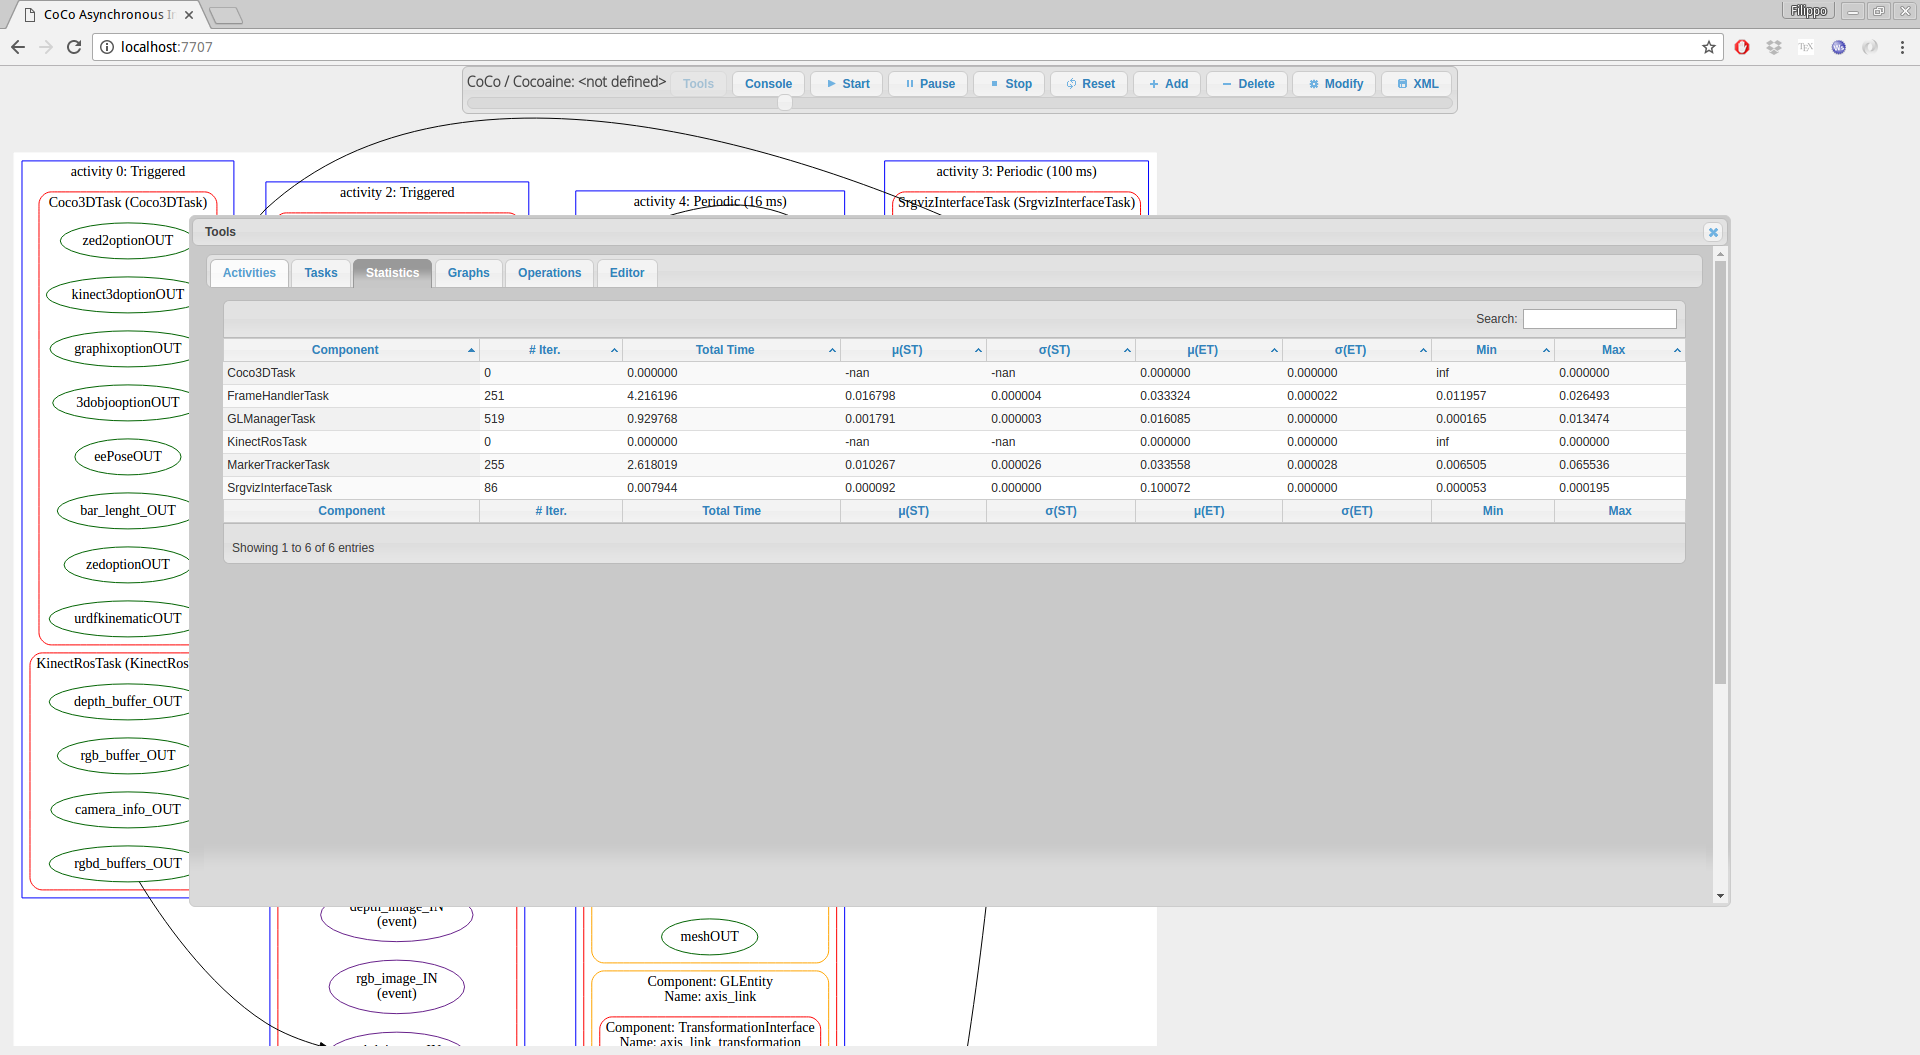Click the Filippo user profile button
The height and width of the screenshot is (1055, 1920).
[x=1808, y=11]
